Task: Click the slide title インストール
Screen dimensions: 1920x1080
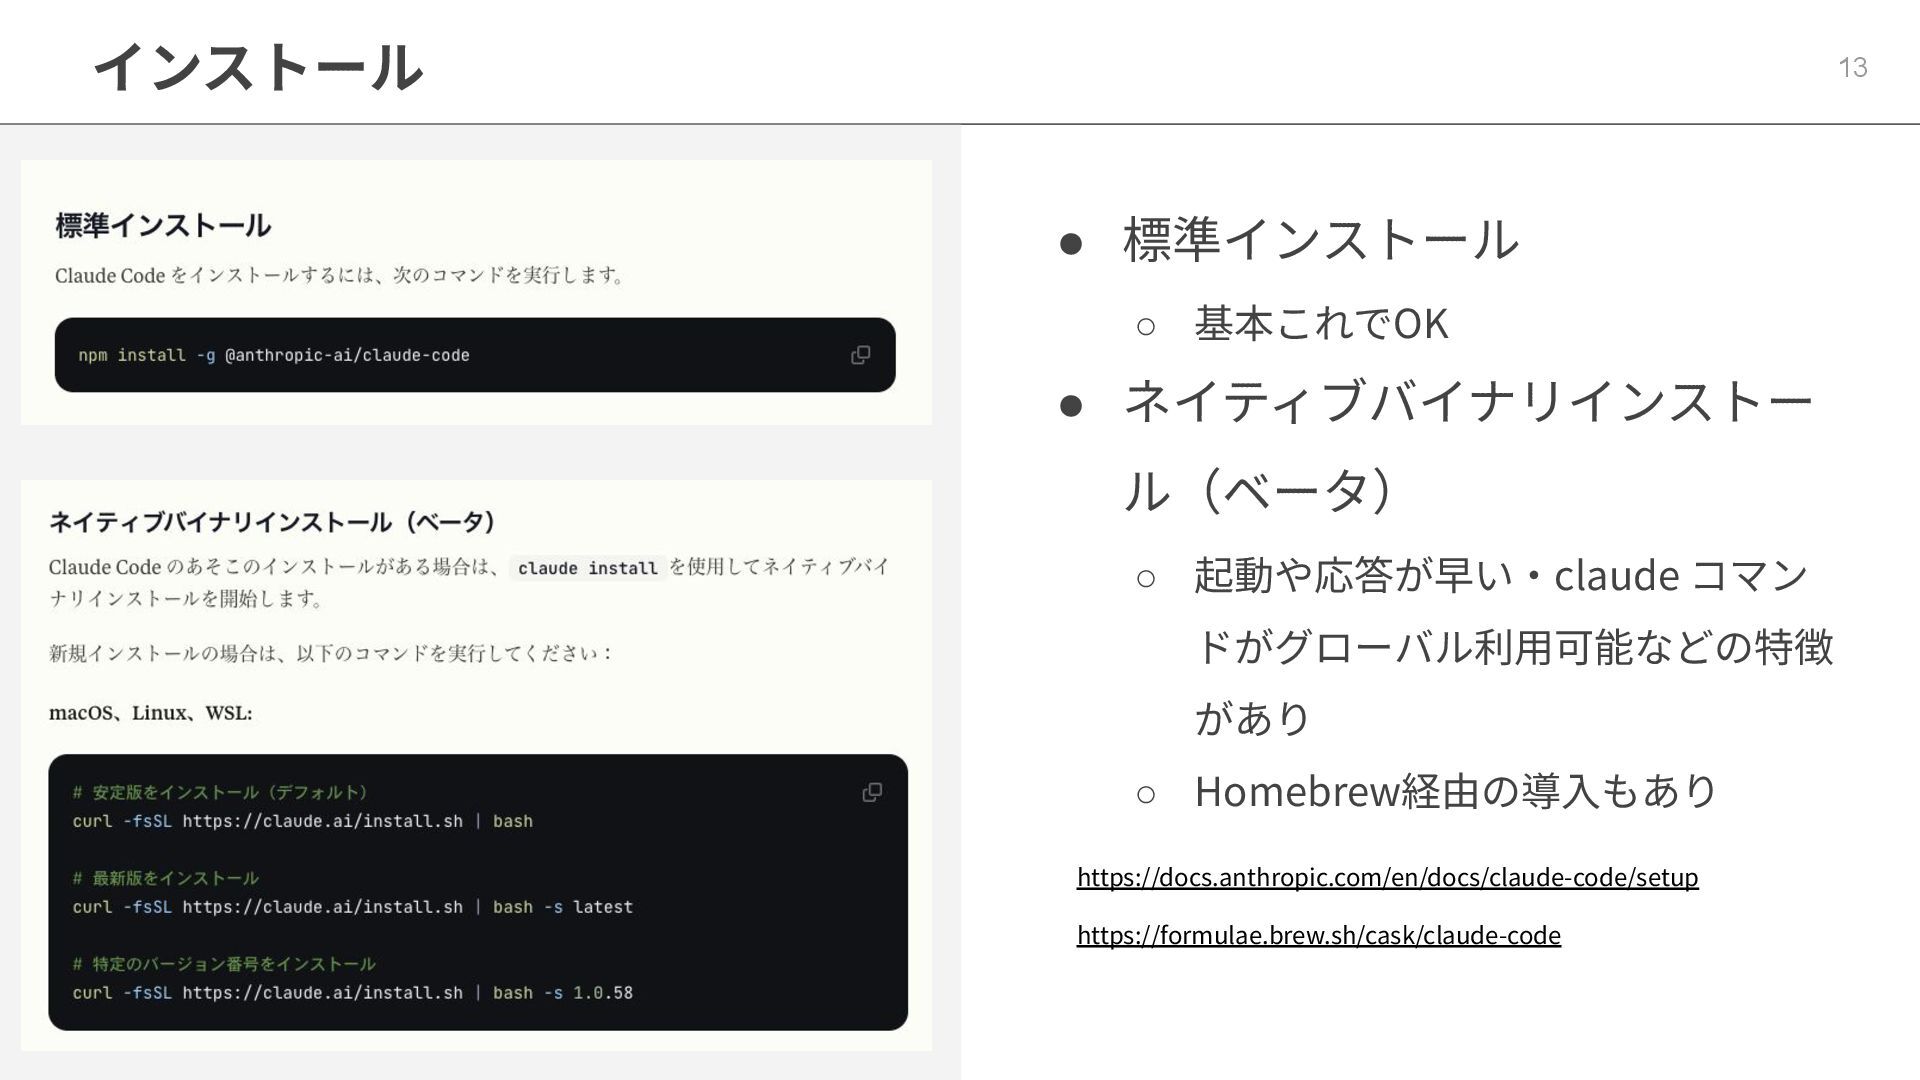Action: 258,67
